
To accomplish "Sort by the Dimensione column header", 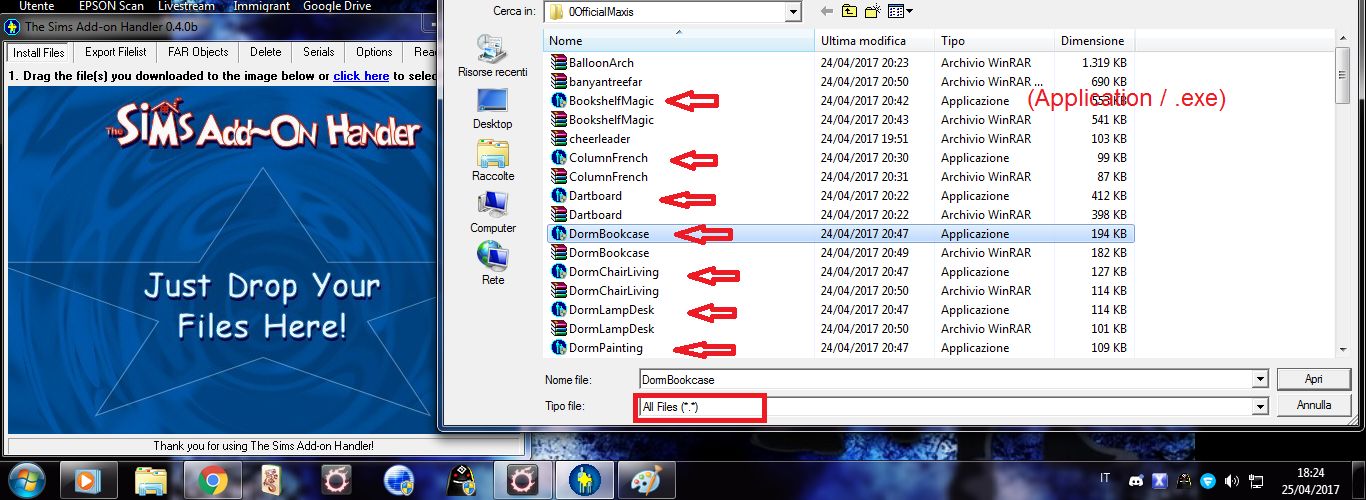I will tap(1095, 41).
